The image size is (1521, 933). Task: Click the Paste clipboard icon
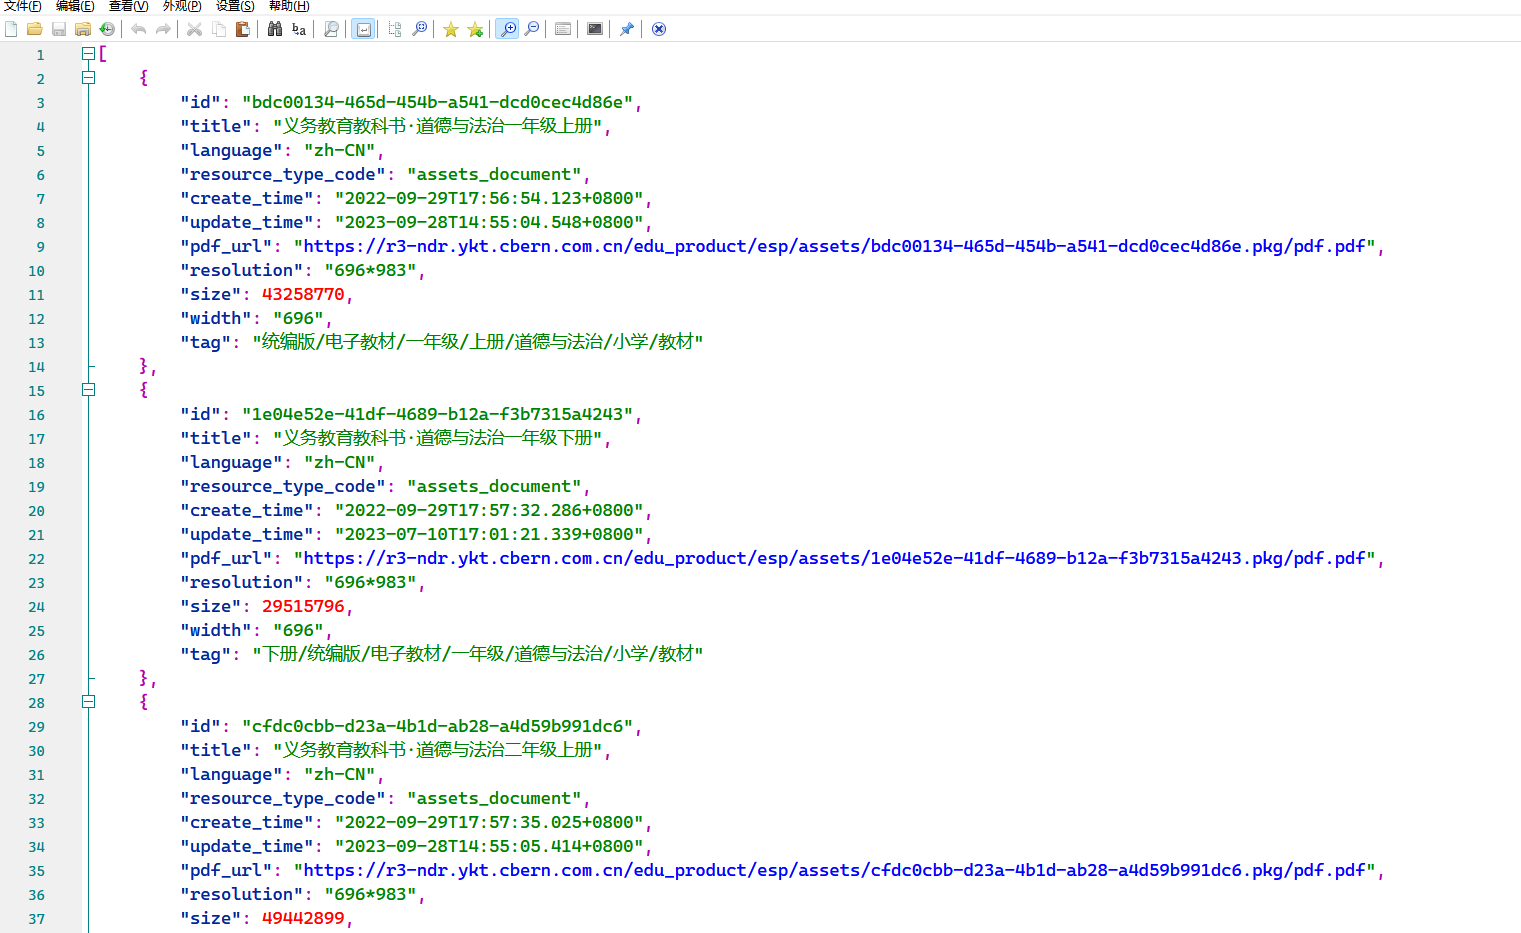click(243, 29)
